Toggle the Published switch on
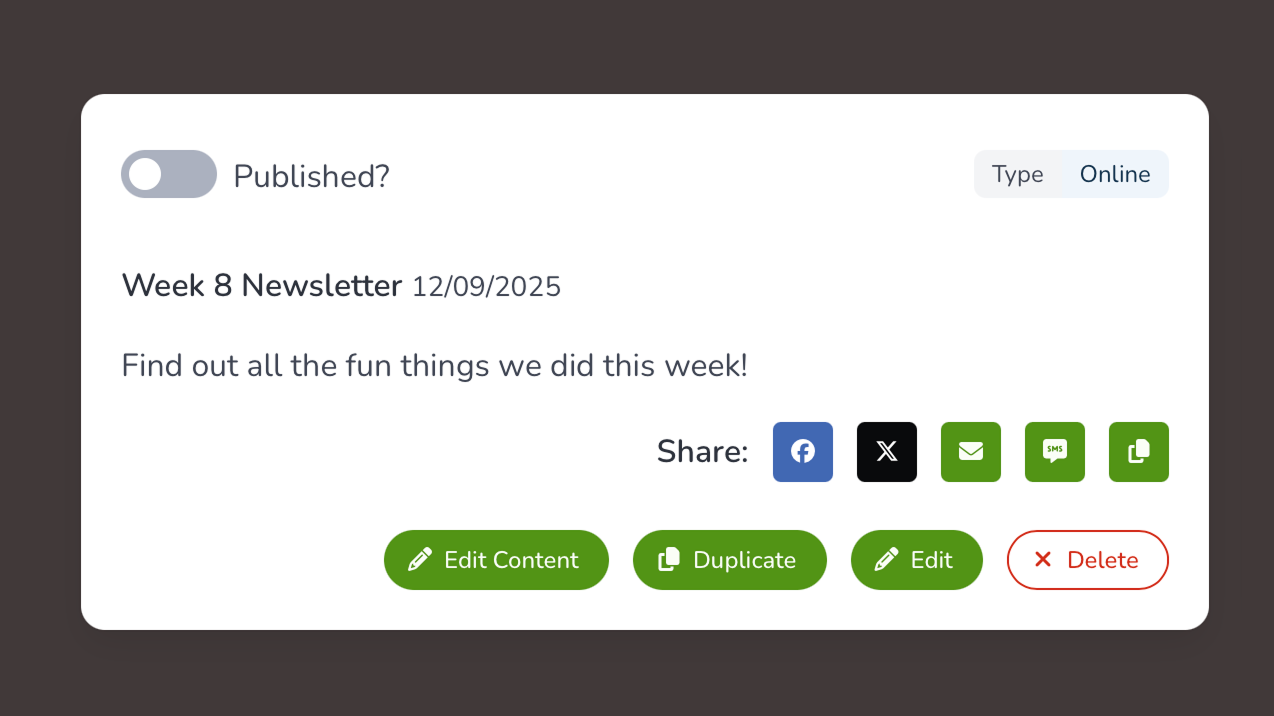This screenshot has height=716, width=1274. pos(169,174)
